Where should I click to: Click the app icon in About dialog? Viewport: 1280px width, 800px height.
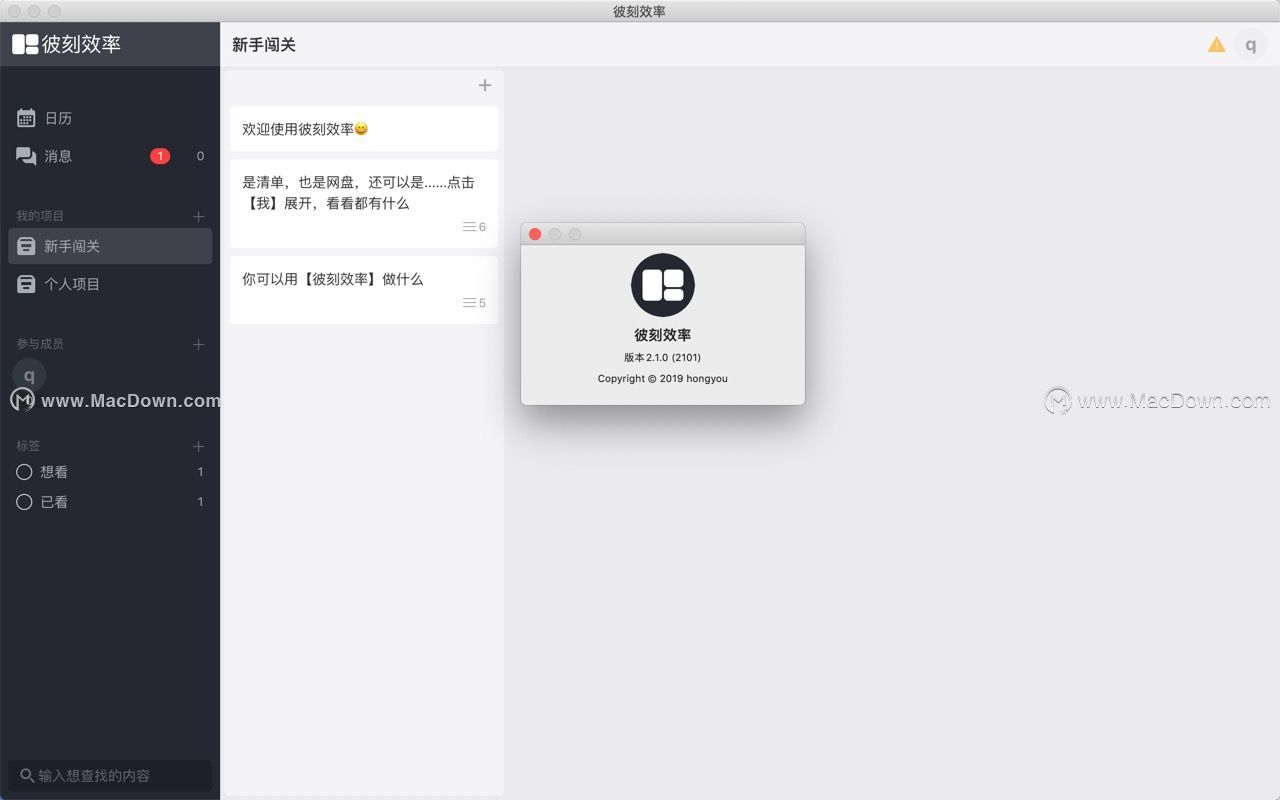pos(663,285)
